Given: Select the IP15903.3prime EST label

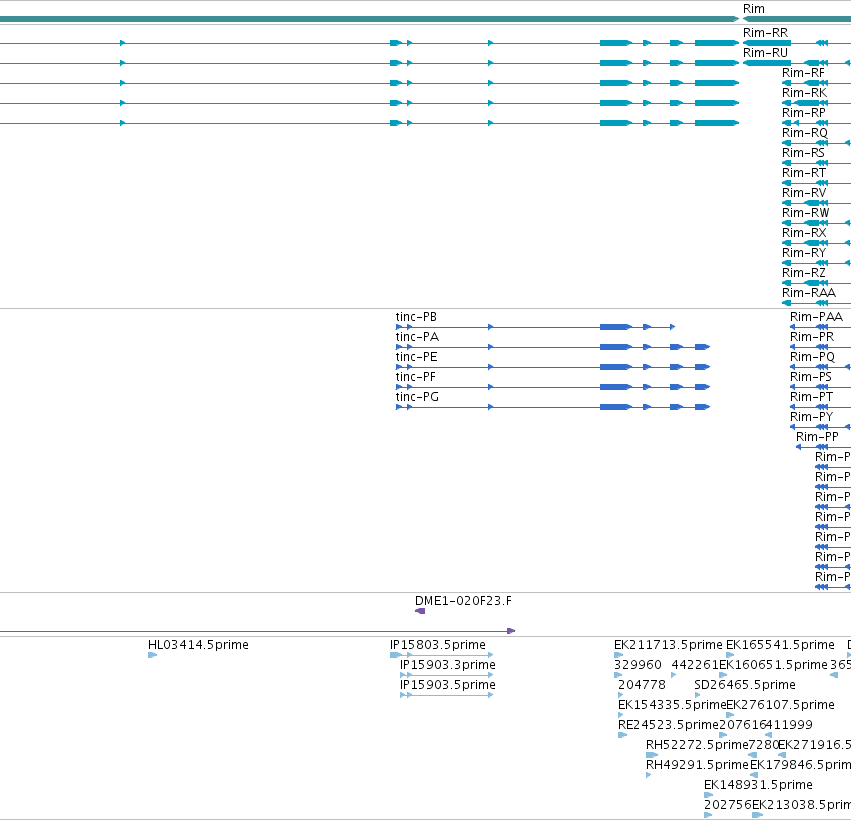Looking at the screenshot, I should pyautogui.click(x=447, y=665).
